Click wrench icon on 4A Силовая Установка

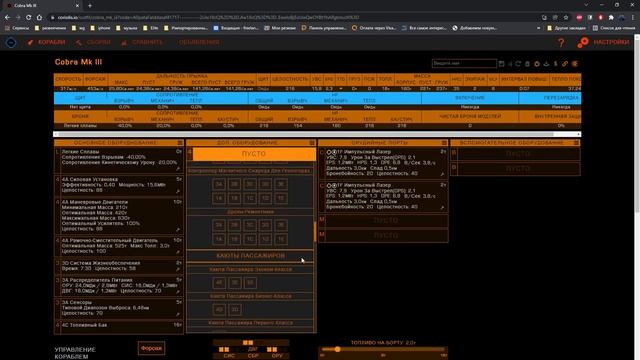tap(178, 191)
